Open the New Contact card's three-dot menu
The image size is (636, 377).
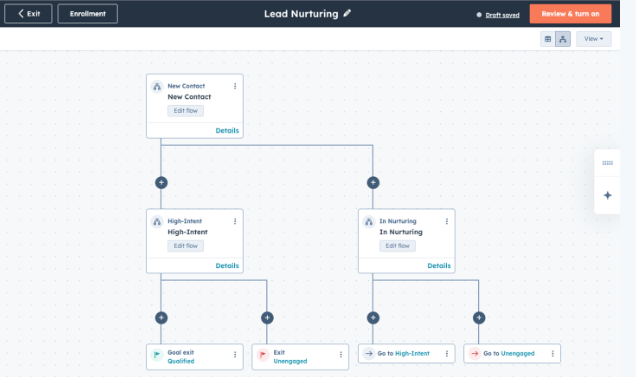point(235,86)
